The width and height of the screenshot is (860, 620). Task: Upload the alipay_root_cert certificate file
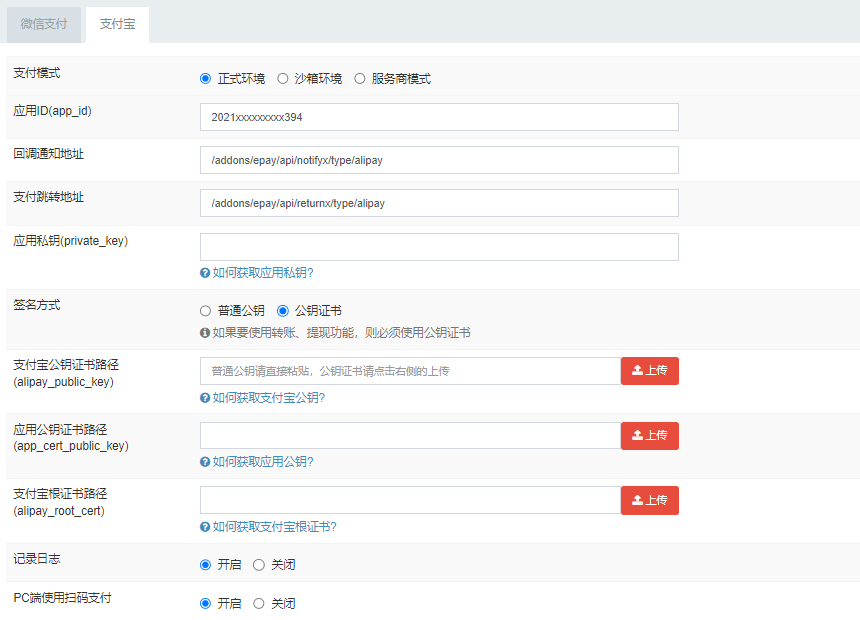649,500
